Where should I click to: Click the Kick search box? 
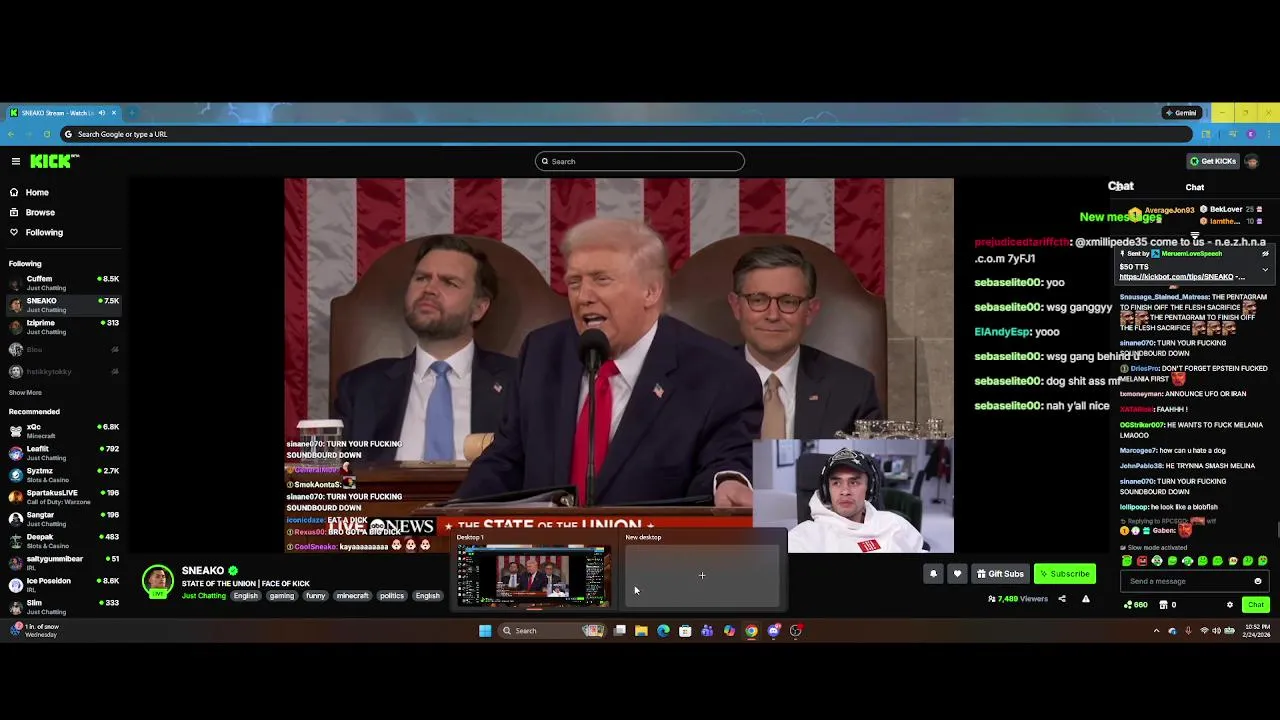click(x=640, y=161)
